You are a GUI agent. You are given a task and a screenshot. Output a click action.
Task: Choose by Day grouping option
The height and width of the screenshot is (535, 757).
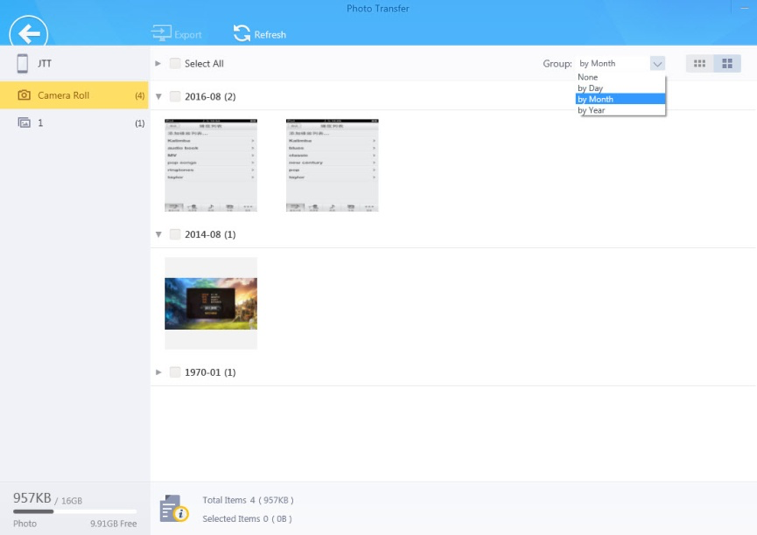(x=620, y=88)
